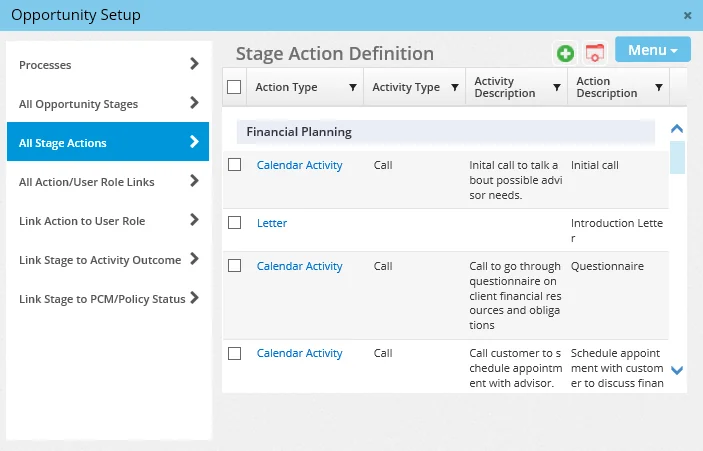Open the Action Description column filter

click(659, 87)
